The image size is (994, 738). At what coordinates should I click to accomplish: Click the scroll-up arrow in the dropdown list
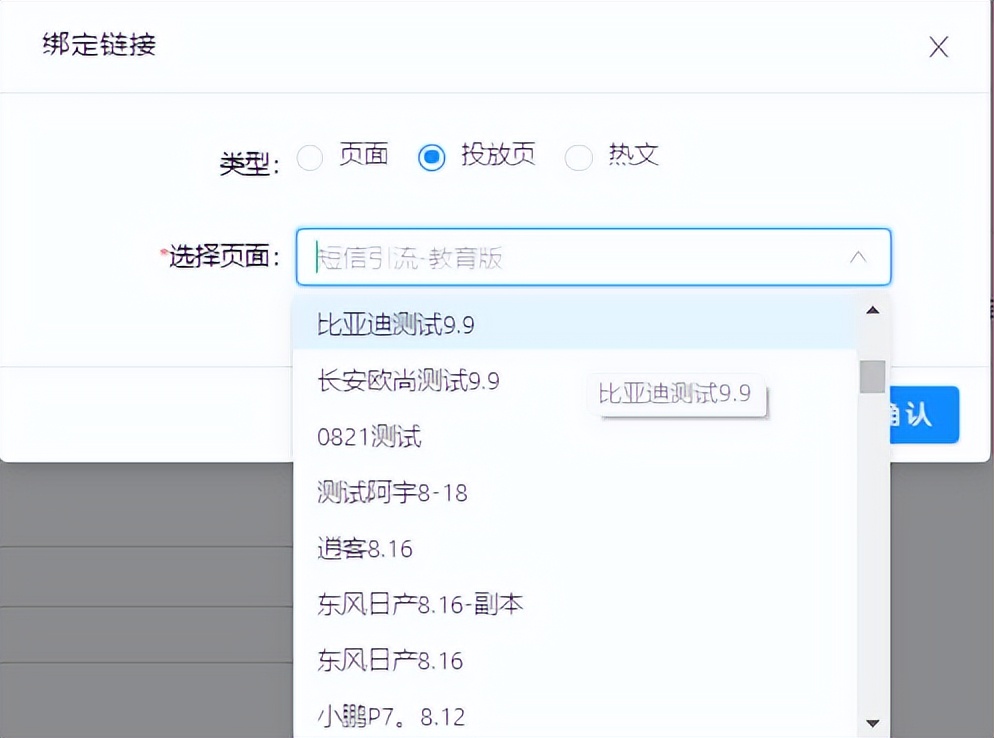point(872,310)
